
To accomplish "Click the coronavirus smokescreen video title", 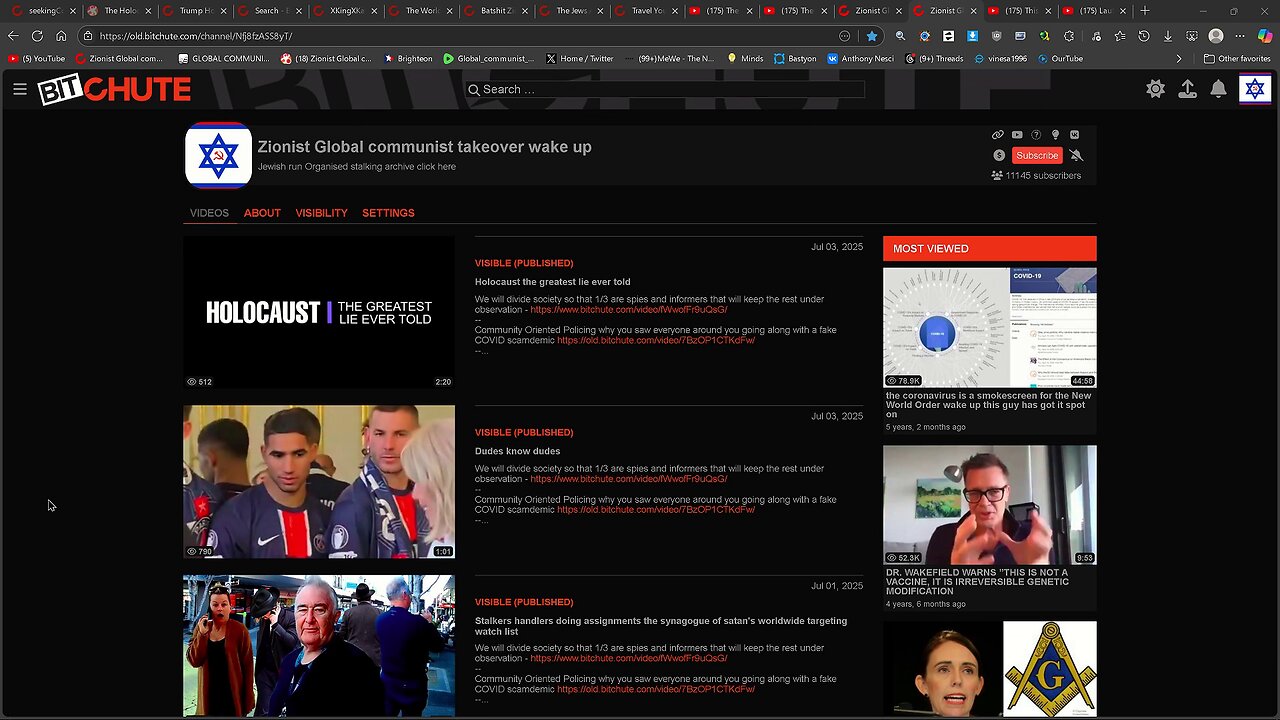I will point(988,405).
